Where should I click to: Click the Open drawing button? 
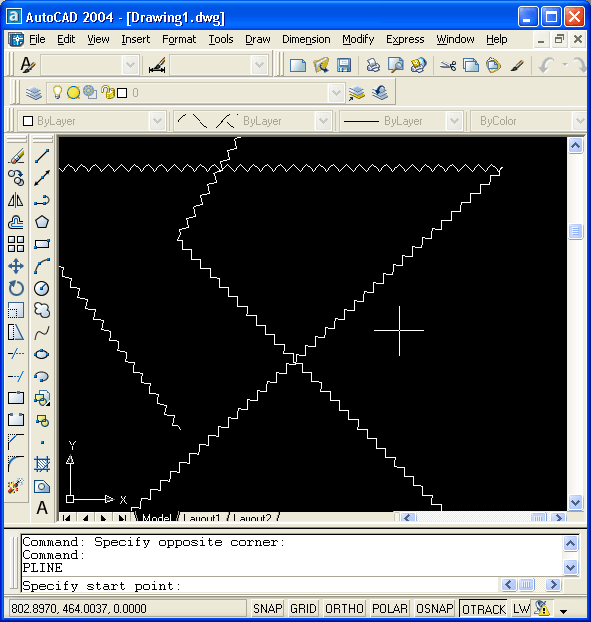321,65
